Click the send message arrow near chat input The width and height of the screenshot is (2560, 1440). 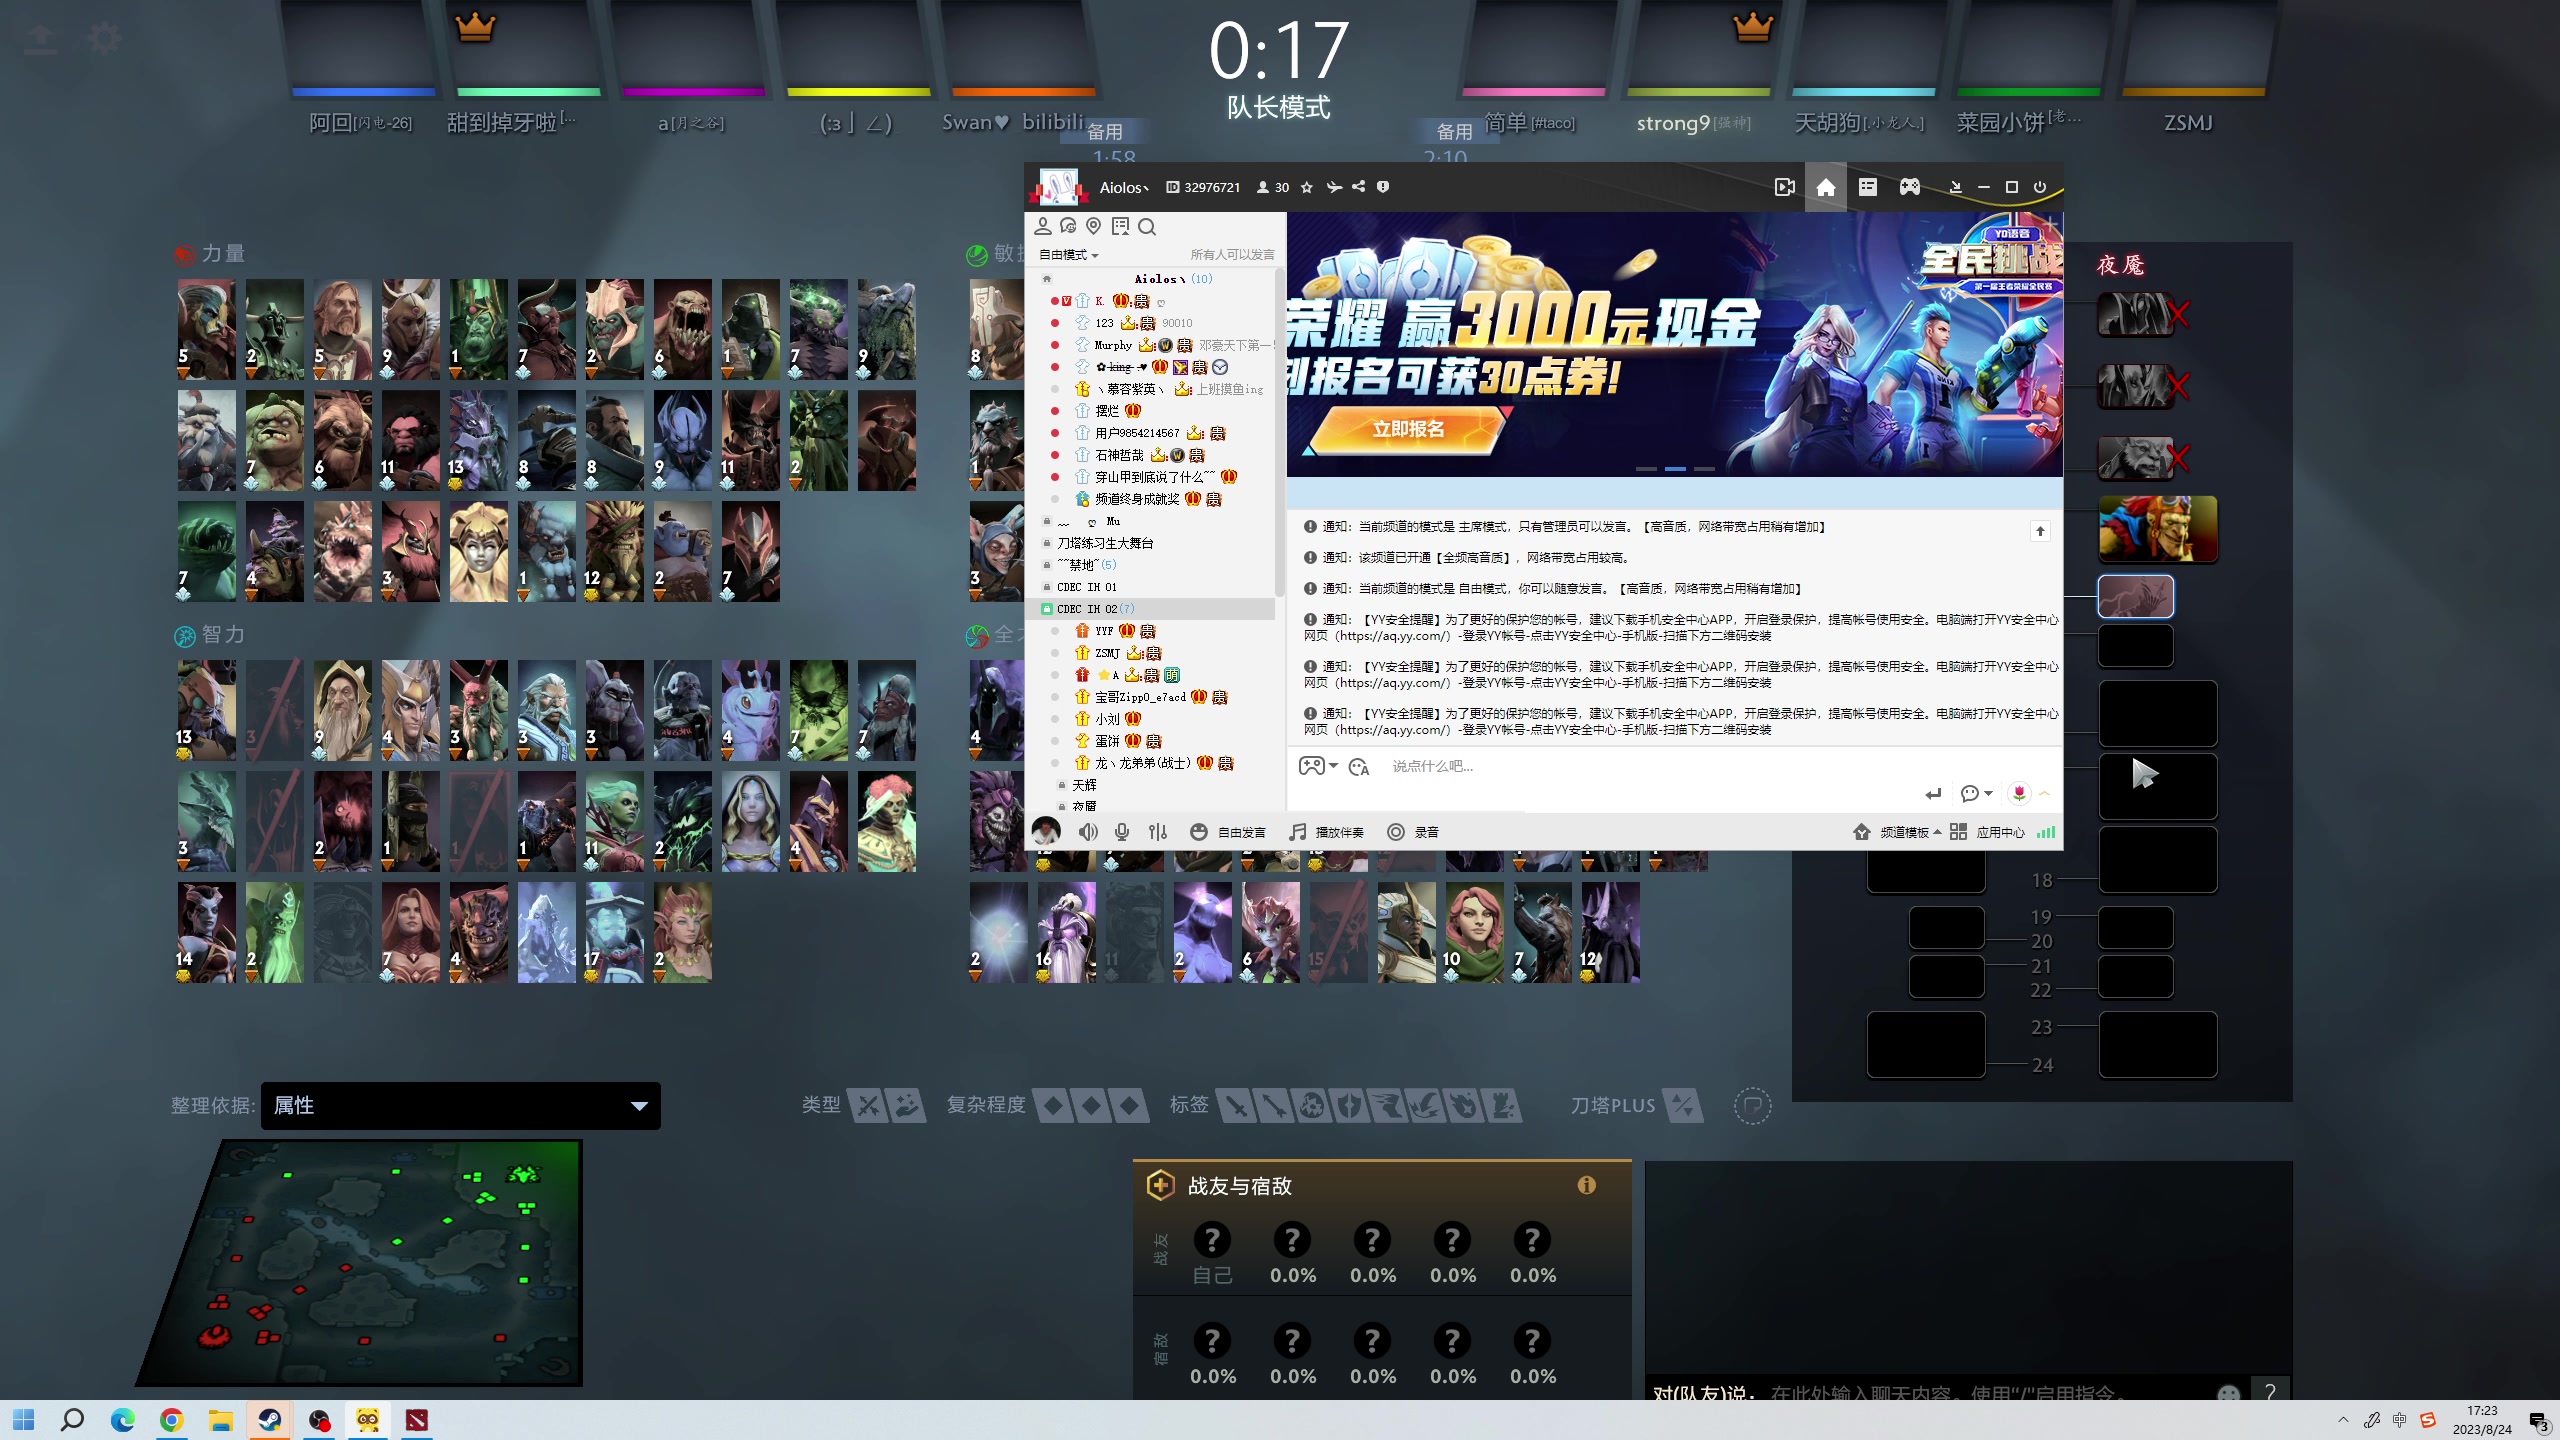(x=1933, y=793)
